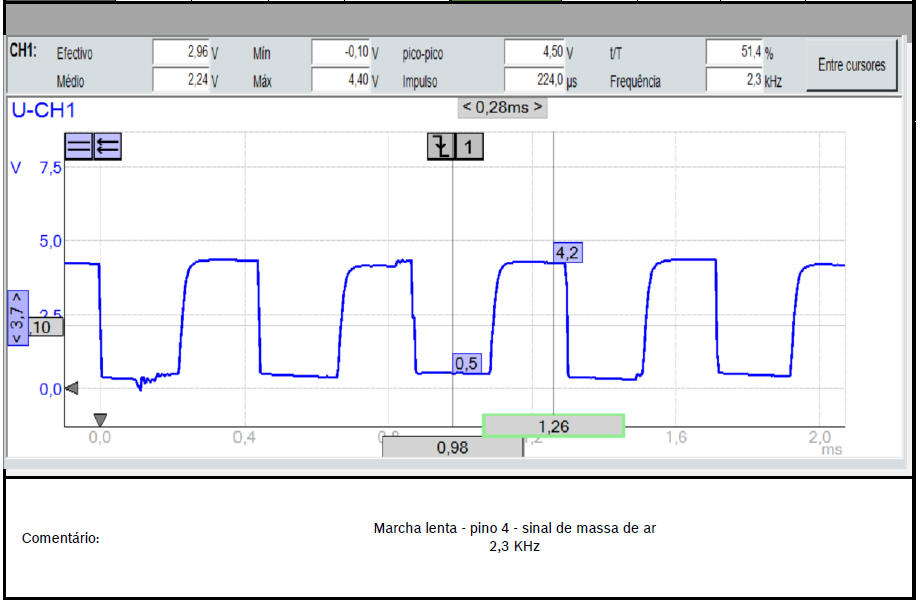The image size is (920, 603).
Task: Select the 1,26 time cursor handle
Action: click(x=553, y=426)
